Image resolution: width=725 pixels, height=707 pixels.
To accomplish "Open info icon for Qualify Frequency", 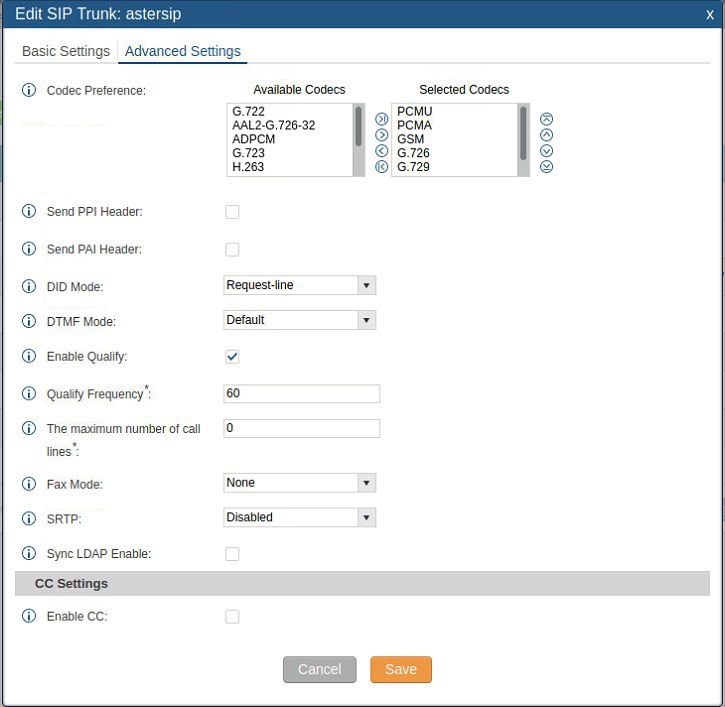I will [x=29, y=393].
